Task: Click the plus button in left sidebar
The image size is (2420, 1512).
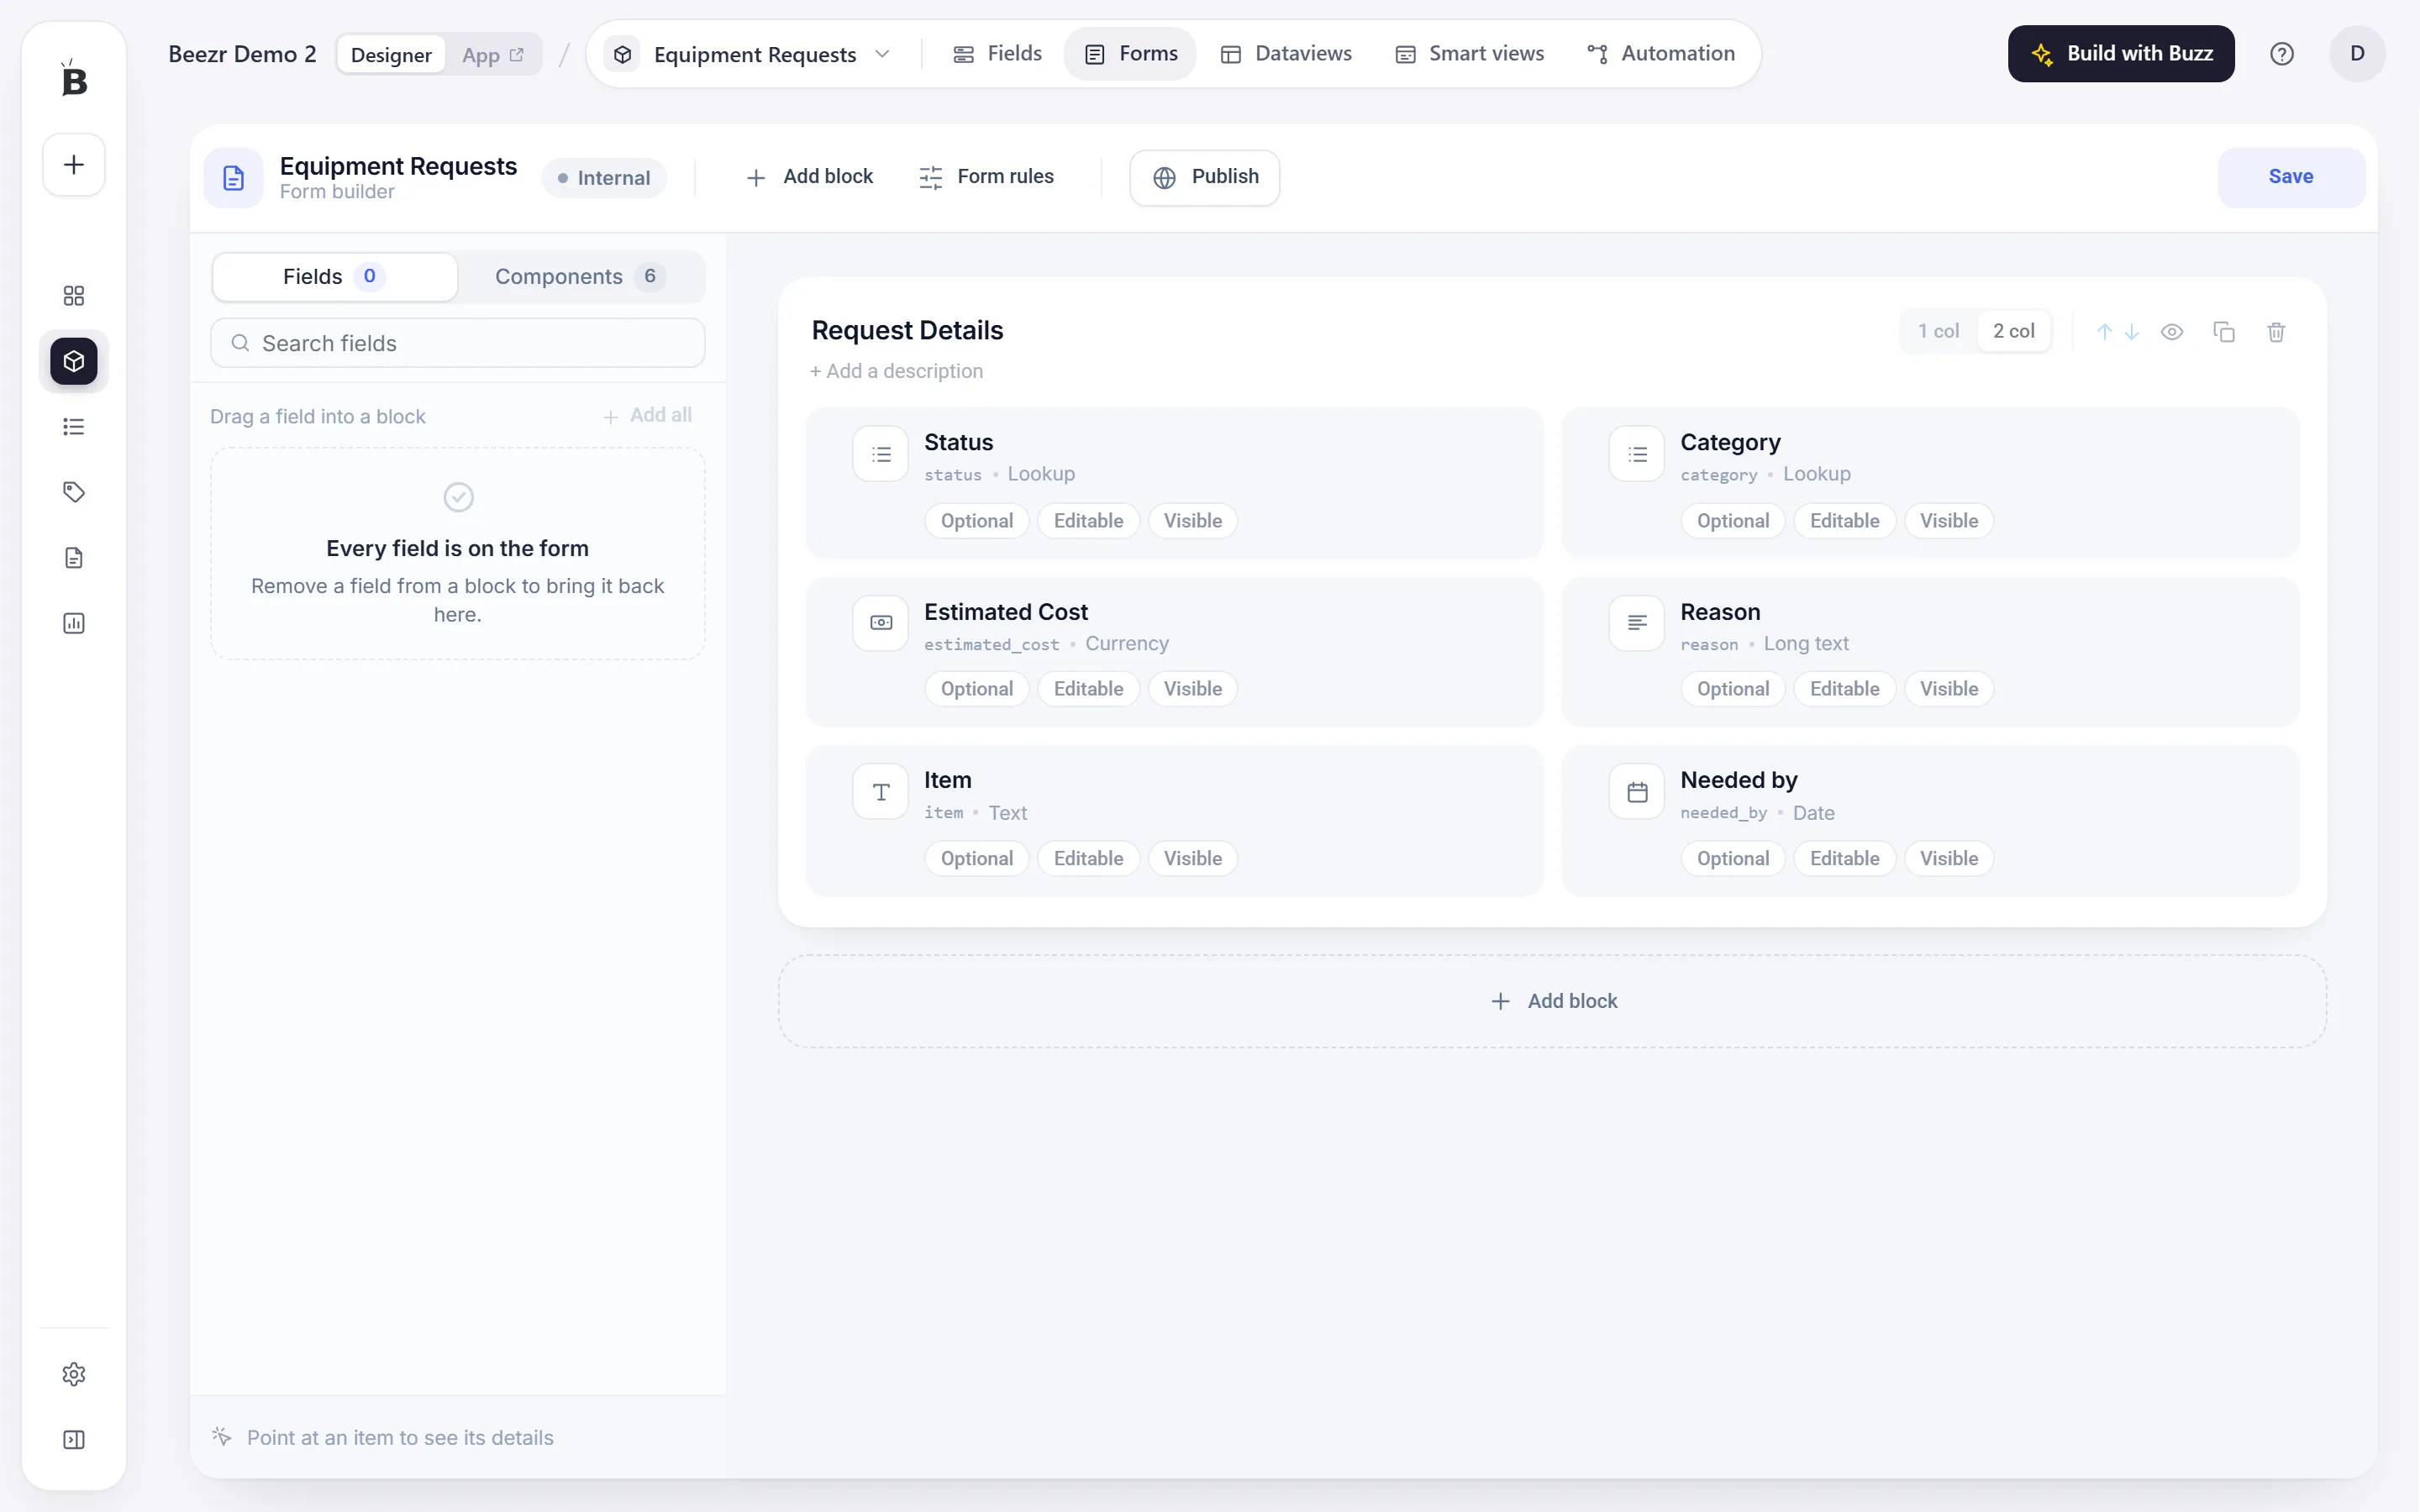Action: [74, 165]
